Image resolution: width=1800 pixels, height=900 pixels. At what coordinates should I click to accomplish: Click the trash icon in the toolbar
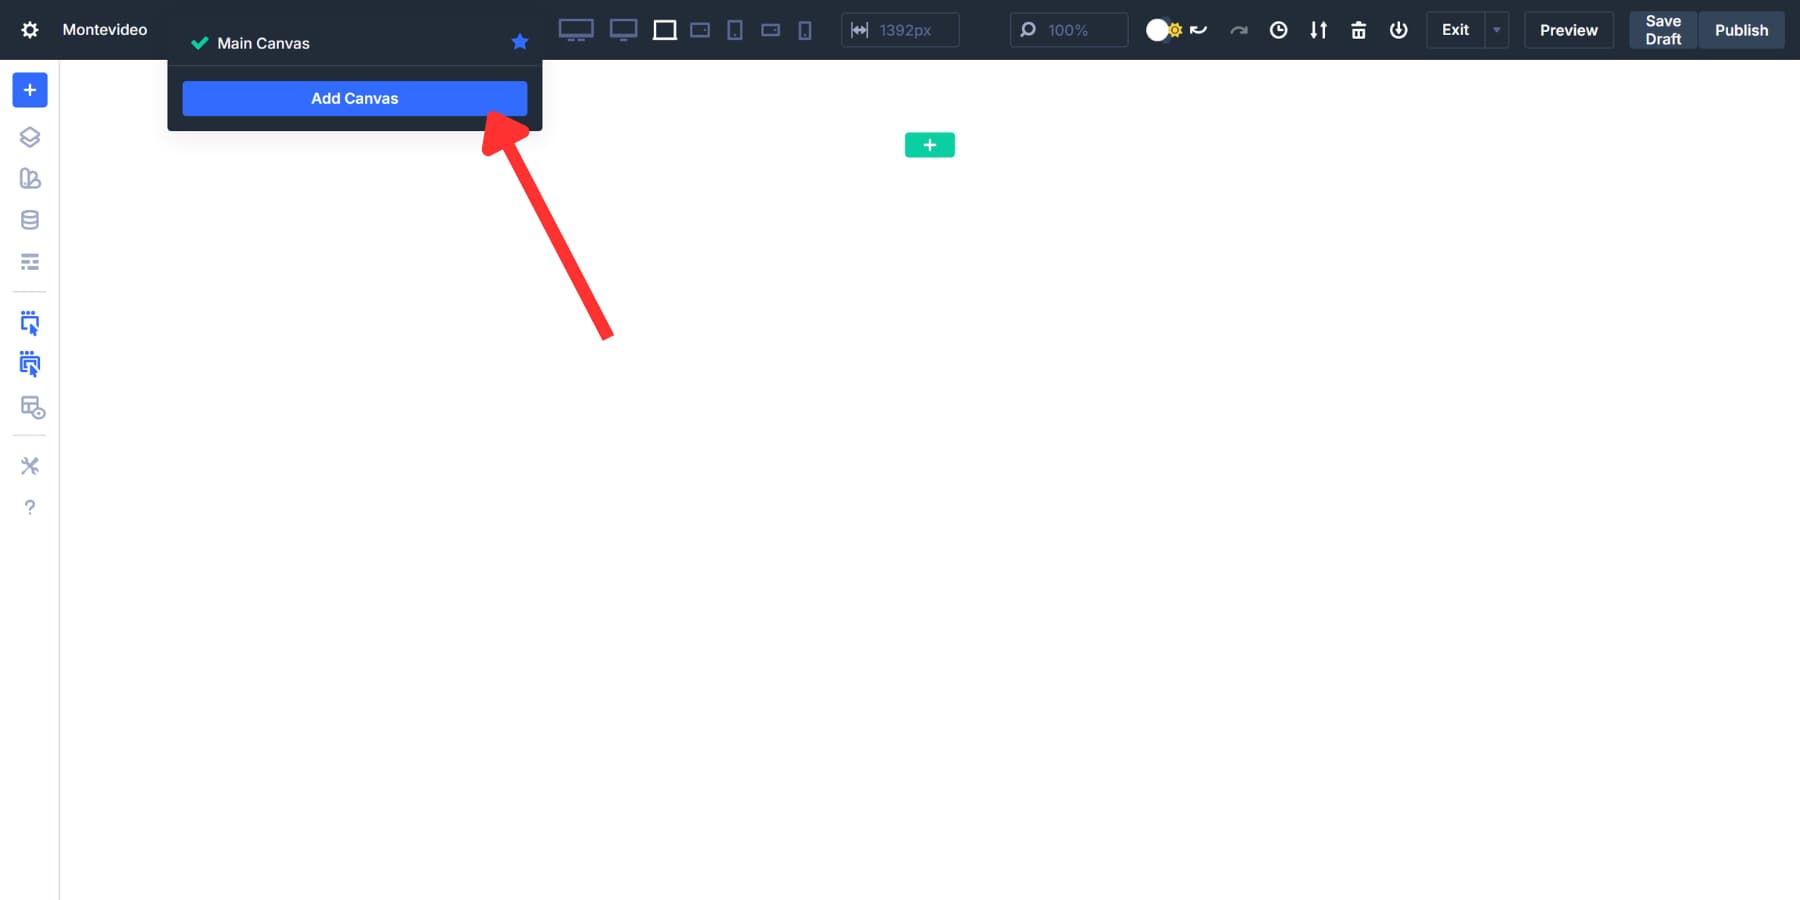tap(1358, 30)
